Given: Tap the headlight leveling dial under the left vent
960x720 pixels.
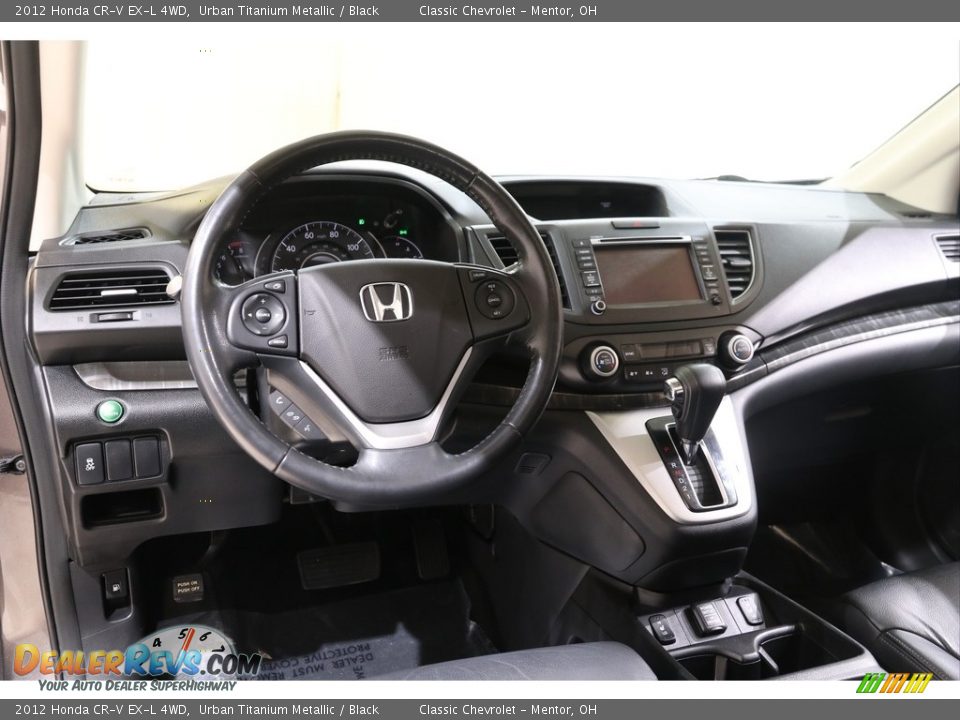Looking at the screenshot, I should pos(114,317).
